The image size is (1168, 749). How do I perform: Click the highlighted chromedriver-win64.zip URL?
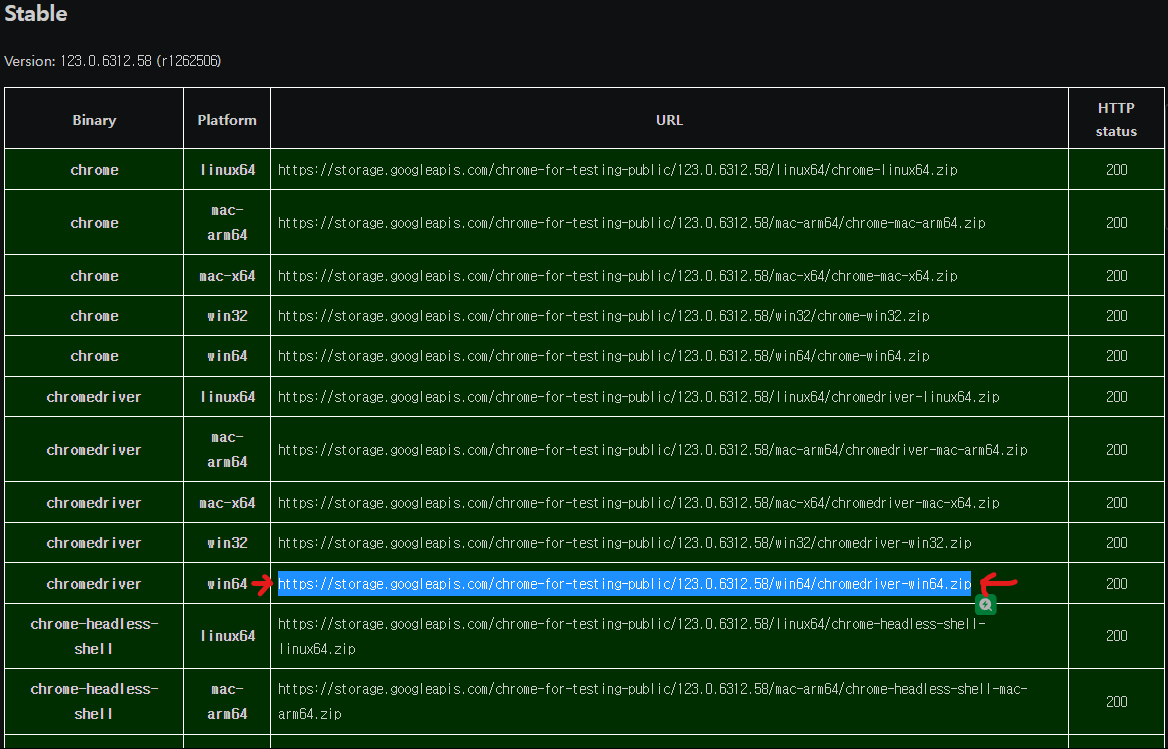[x=624, y=584]
